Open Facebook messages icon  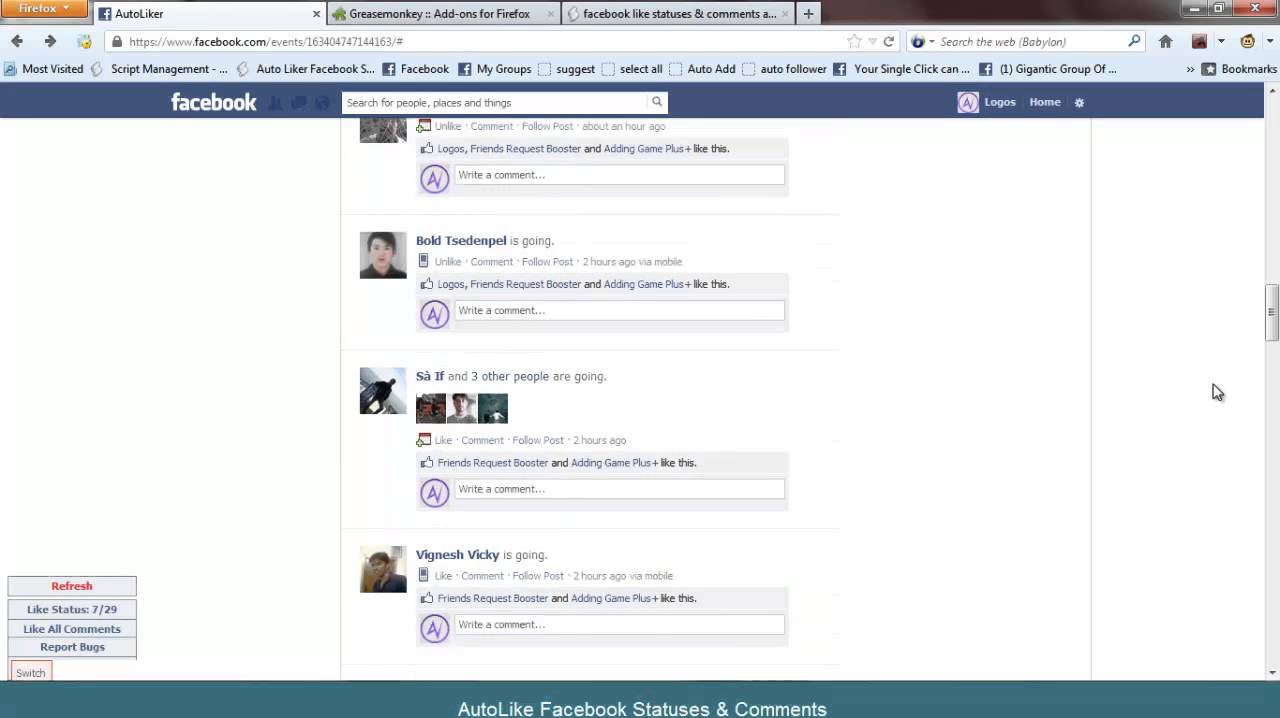tap(299, 103)
